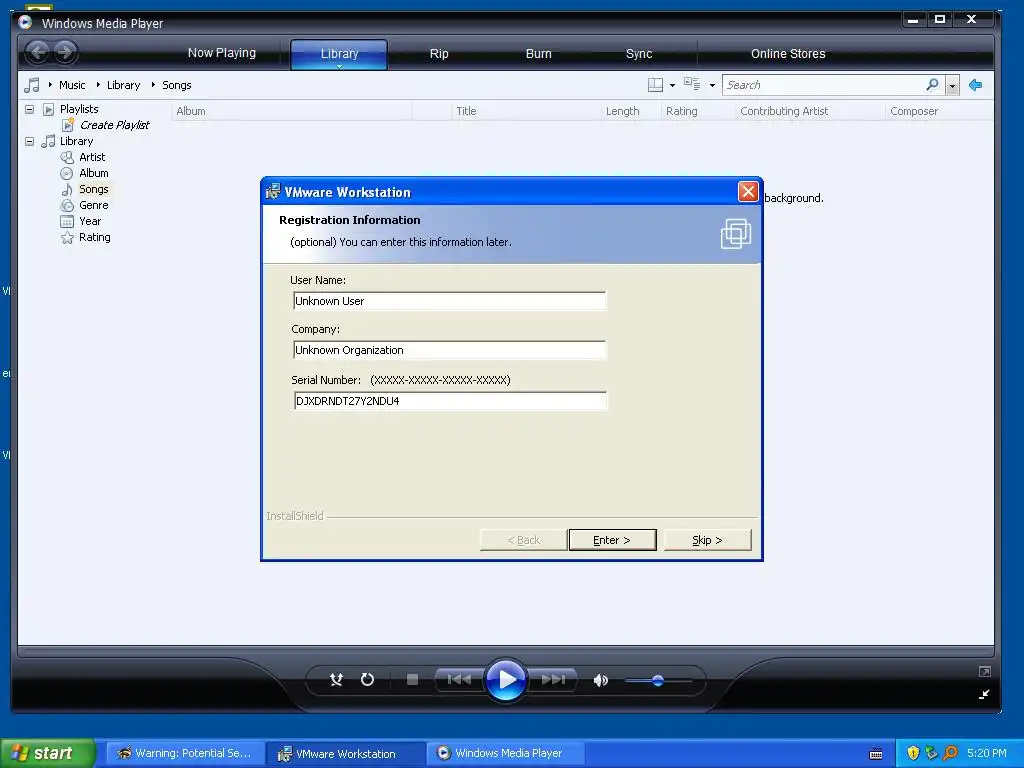
Task: Close the VMware Workstation dialog
Action: (x=748, y=192)
